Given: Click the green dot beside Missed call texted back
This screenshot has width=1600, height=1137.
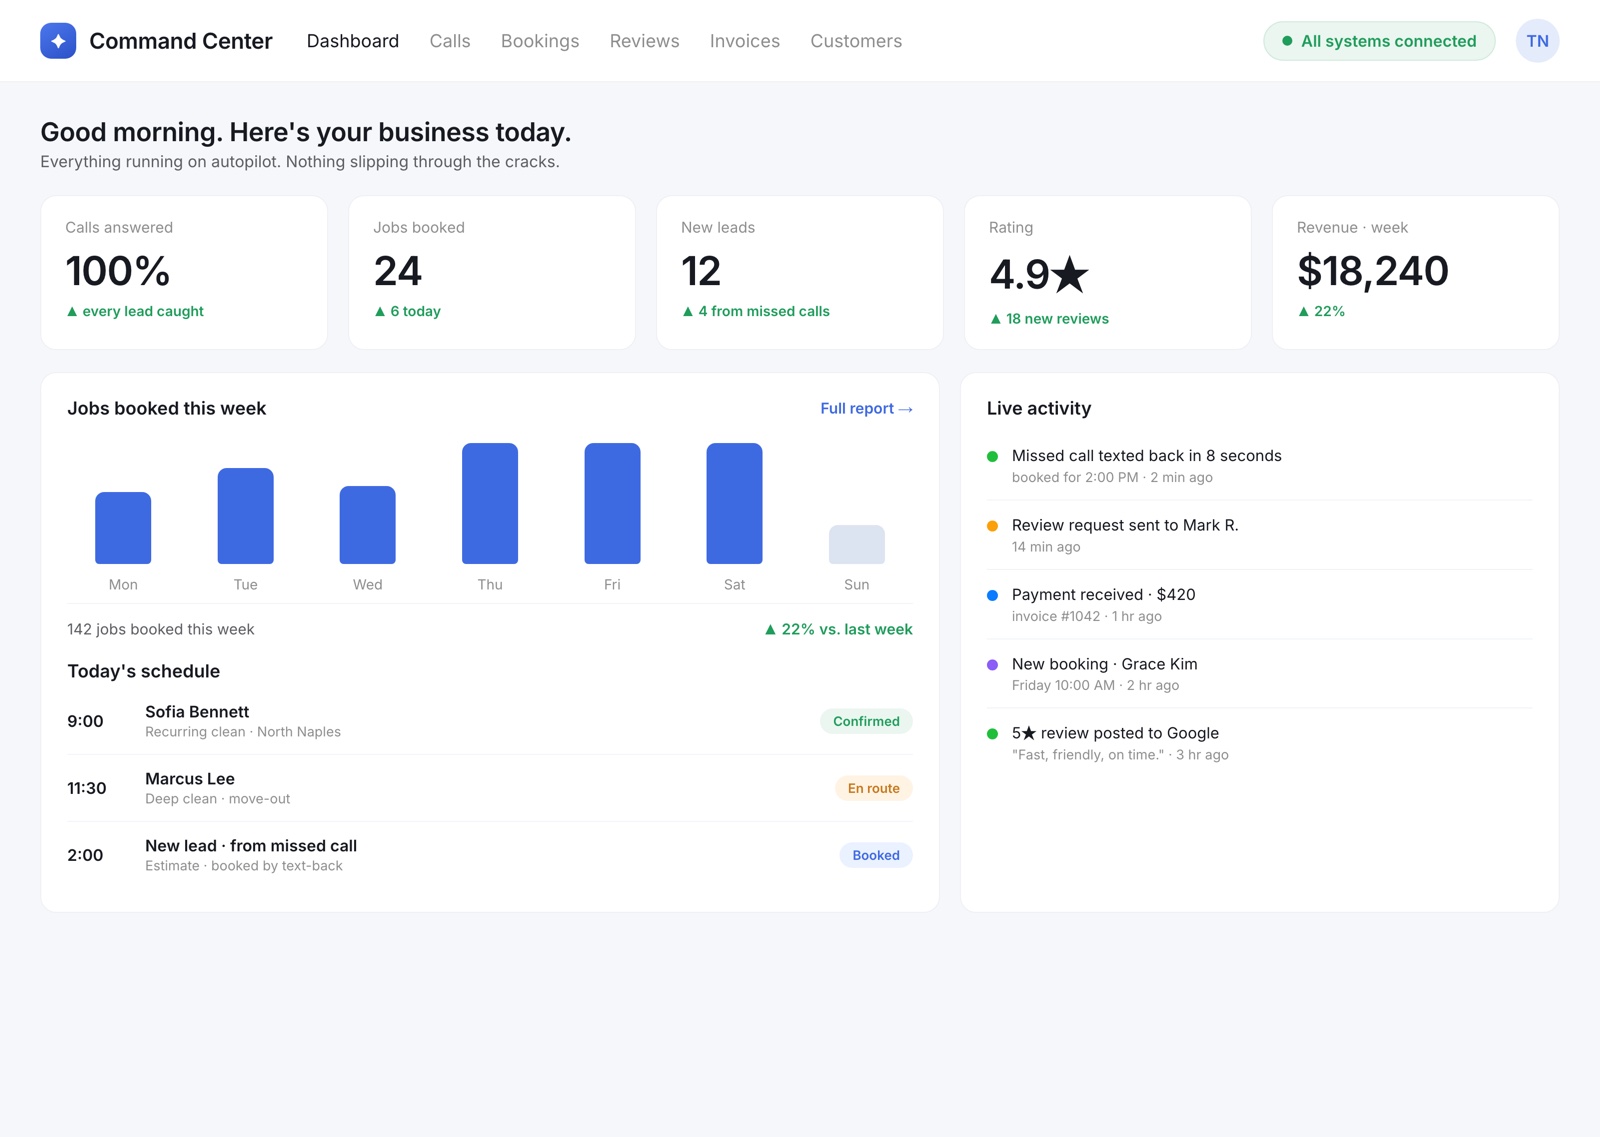Looking at the screenshot, I should click(x=992, y=456).
